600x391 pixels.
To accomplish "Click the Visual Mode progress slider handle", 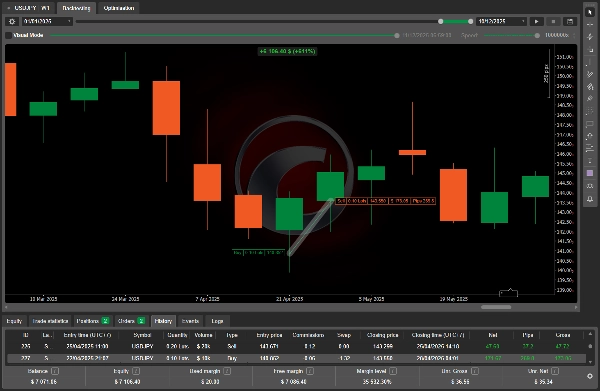I will (397, 35).
